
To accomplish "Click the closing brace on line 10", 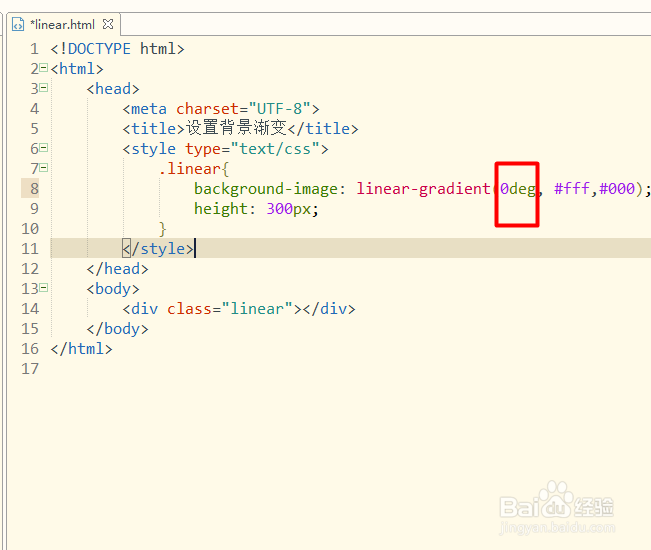I will point(162,229).
